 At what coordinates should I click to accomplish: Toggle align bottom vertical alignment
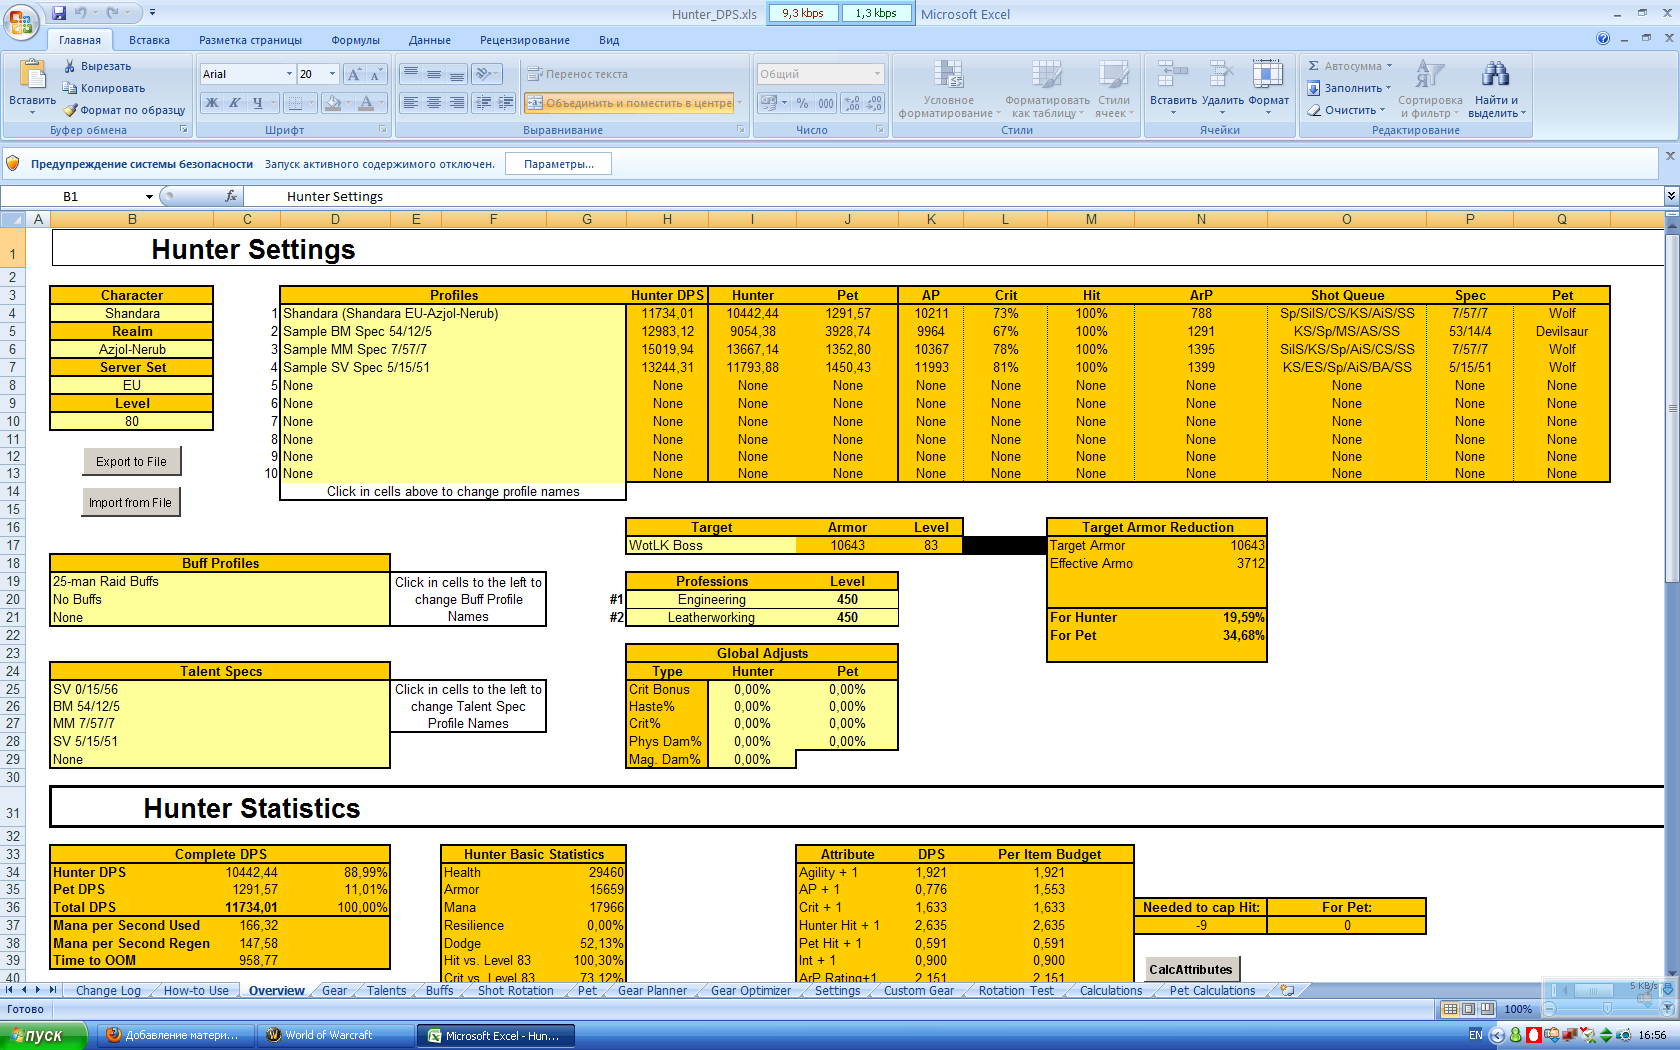tap(456, 74)
